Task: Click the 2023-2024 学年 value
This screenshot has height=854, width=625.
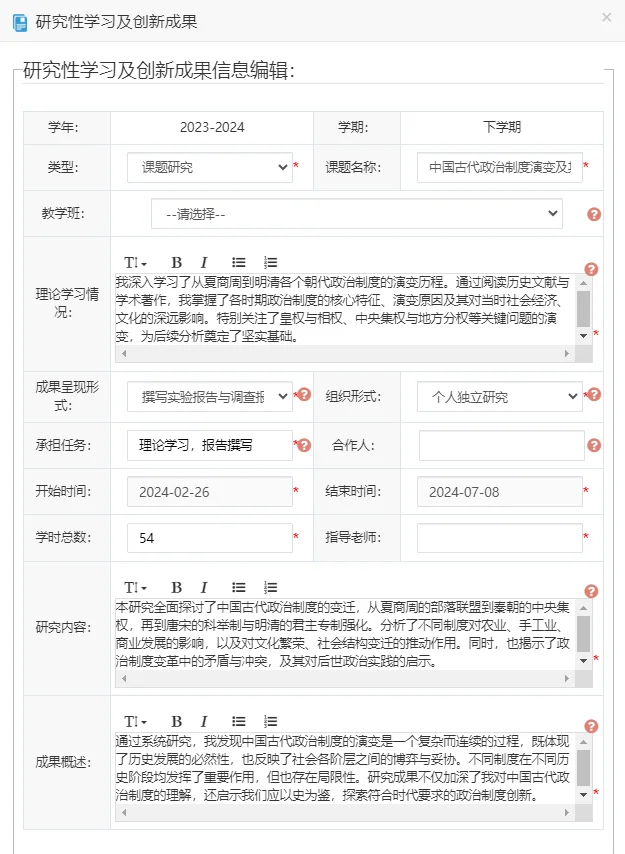Action: coord(212,127)
